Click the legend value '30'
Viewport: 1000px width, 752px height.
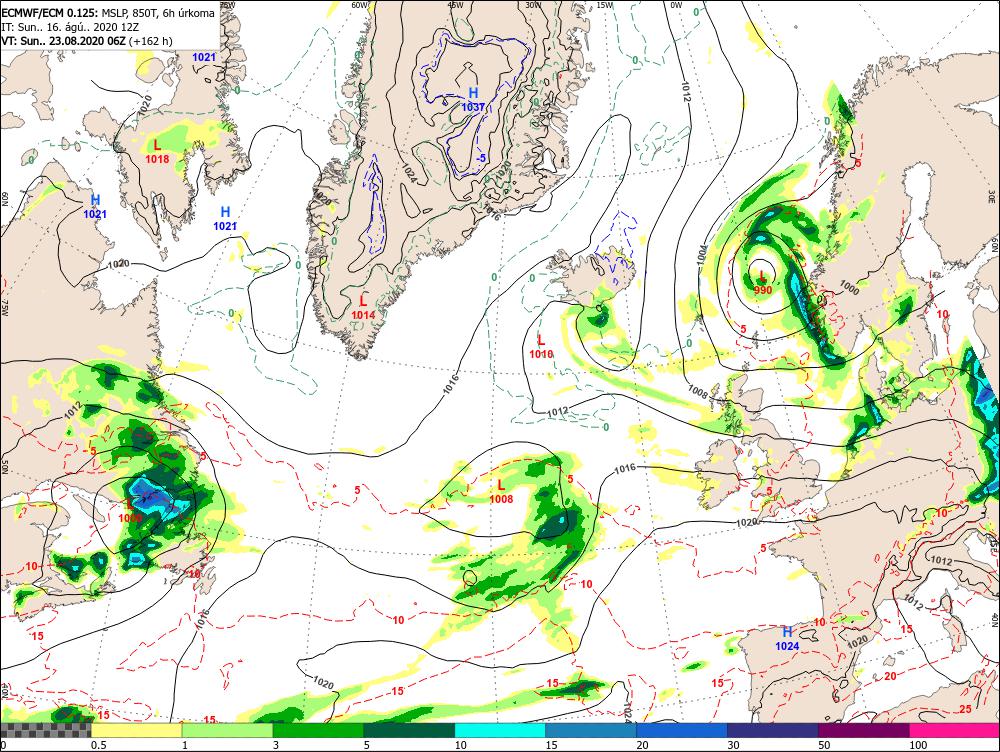click(733, 745)
